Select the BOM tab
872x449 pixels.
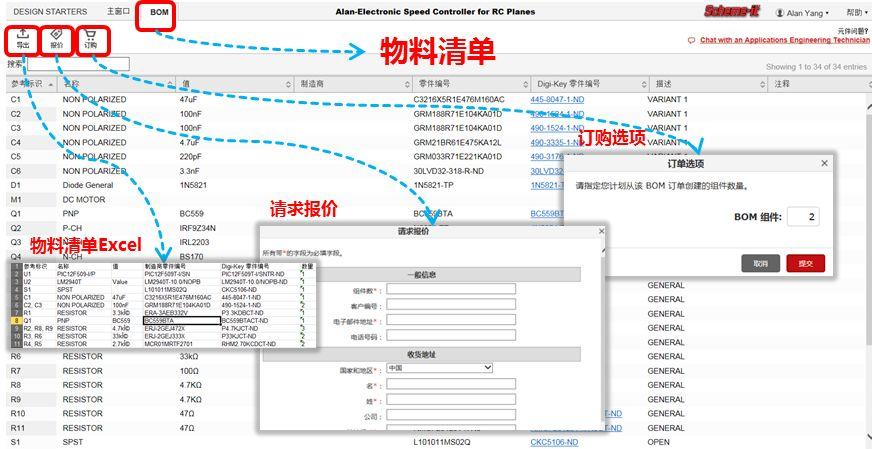[159, 12]
